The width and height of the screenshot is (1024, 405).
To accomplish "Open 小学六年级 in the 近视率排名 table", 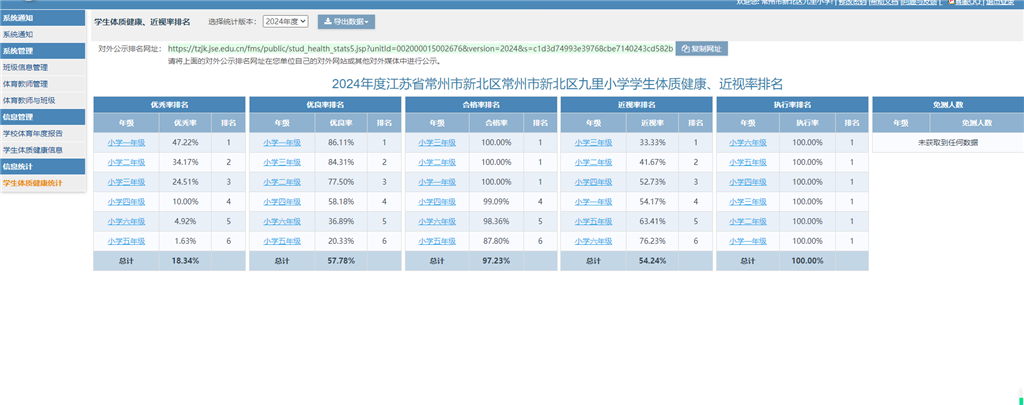I will click(x=594, y=241).
